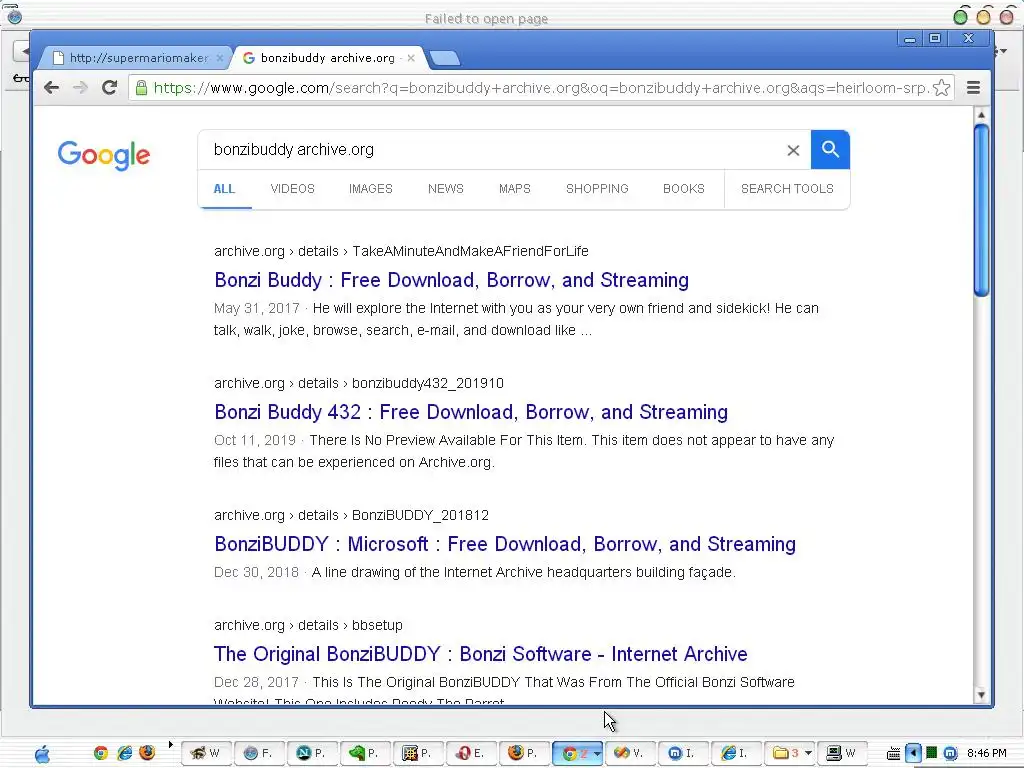The image size is (1024, 768).
Task: Click the bonzibuddy432_201910 breadcrumb URL
Action: point(428,383)
